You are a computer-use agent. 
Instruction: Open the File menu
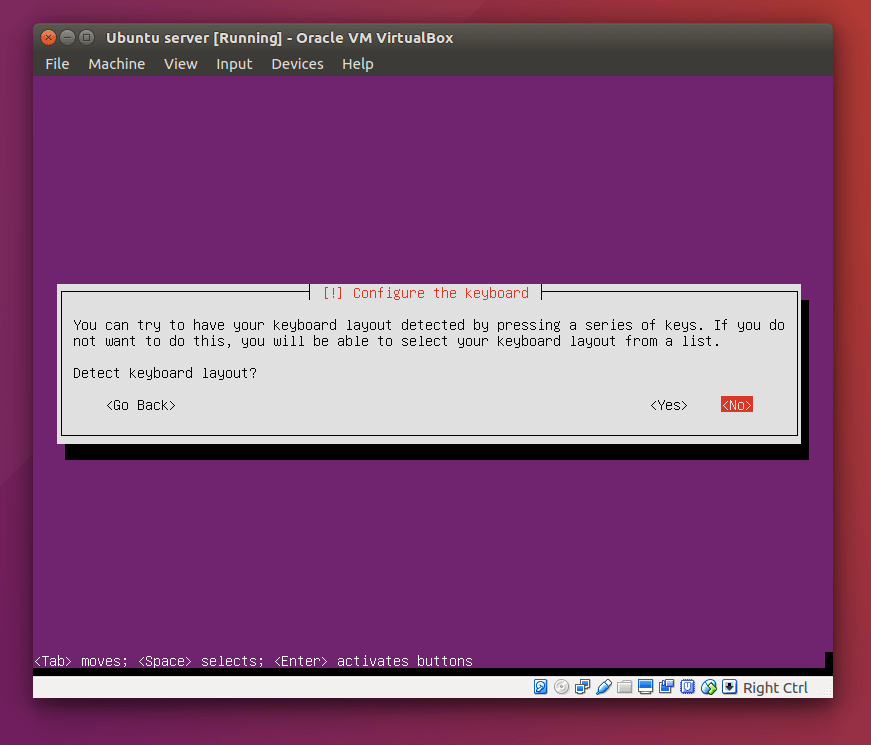57,64
